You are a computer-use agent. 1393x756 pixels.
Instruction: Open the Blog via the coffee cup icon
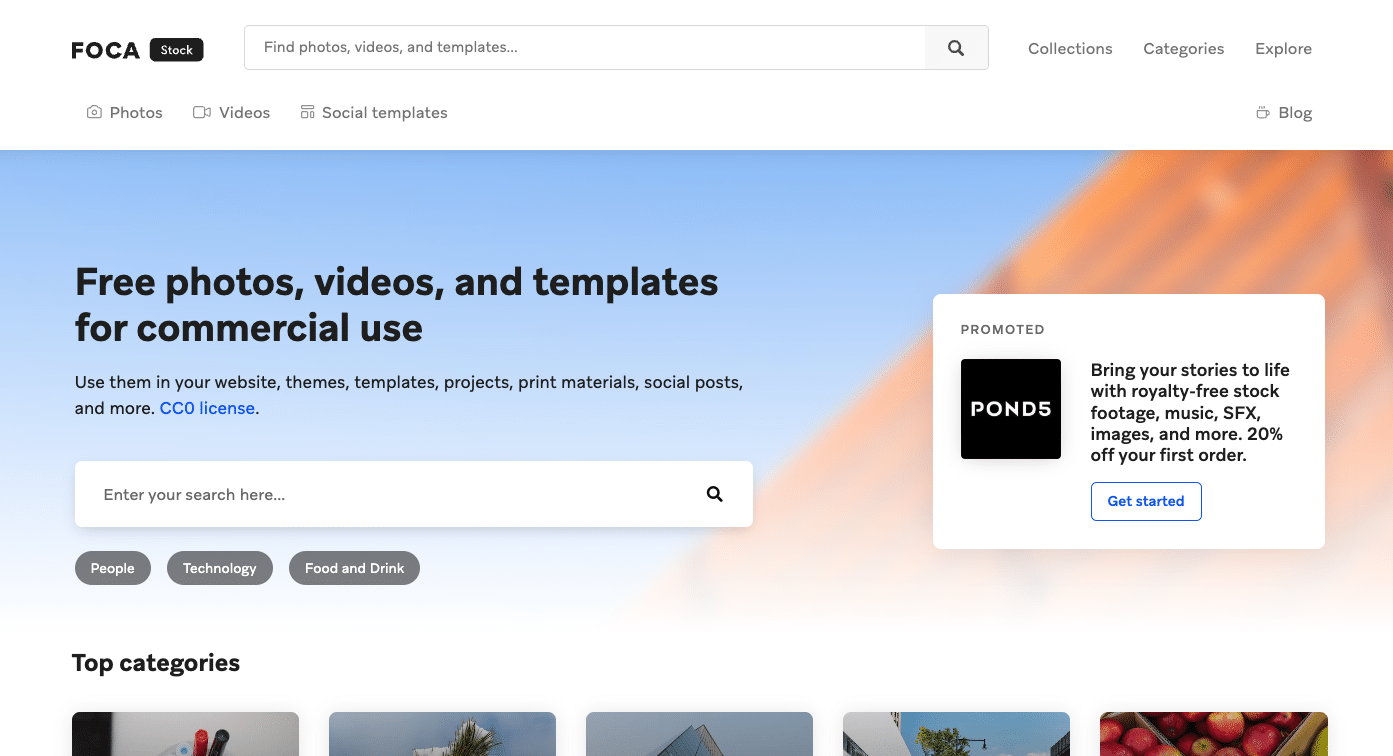tap(1263, 113)
